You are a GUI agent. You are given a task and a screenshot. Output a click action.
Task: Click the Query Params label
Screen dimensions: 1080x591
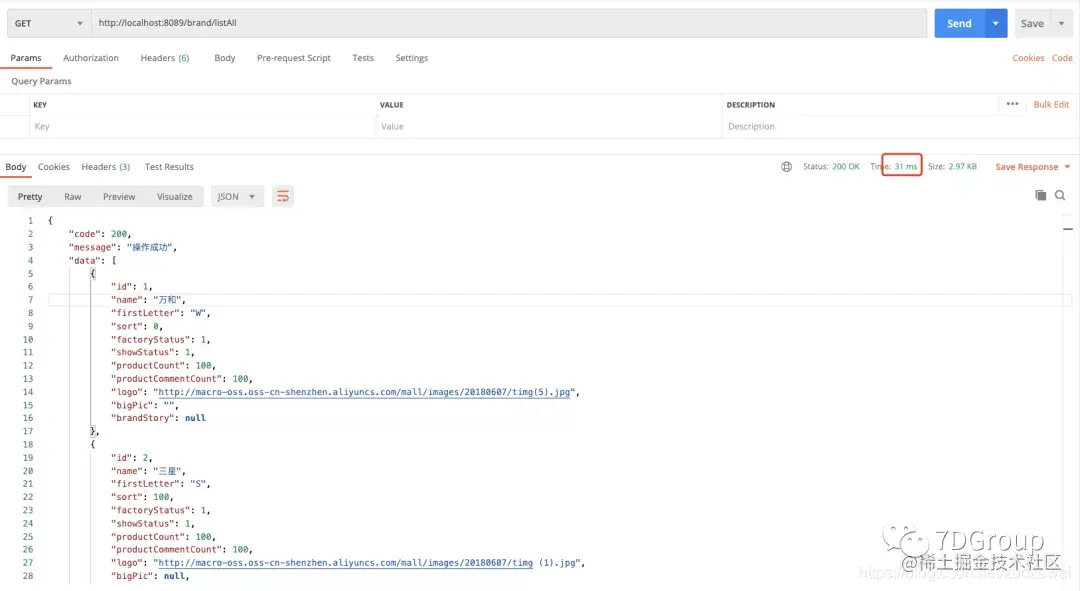tap(41, 81)
